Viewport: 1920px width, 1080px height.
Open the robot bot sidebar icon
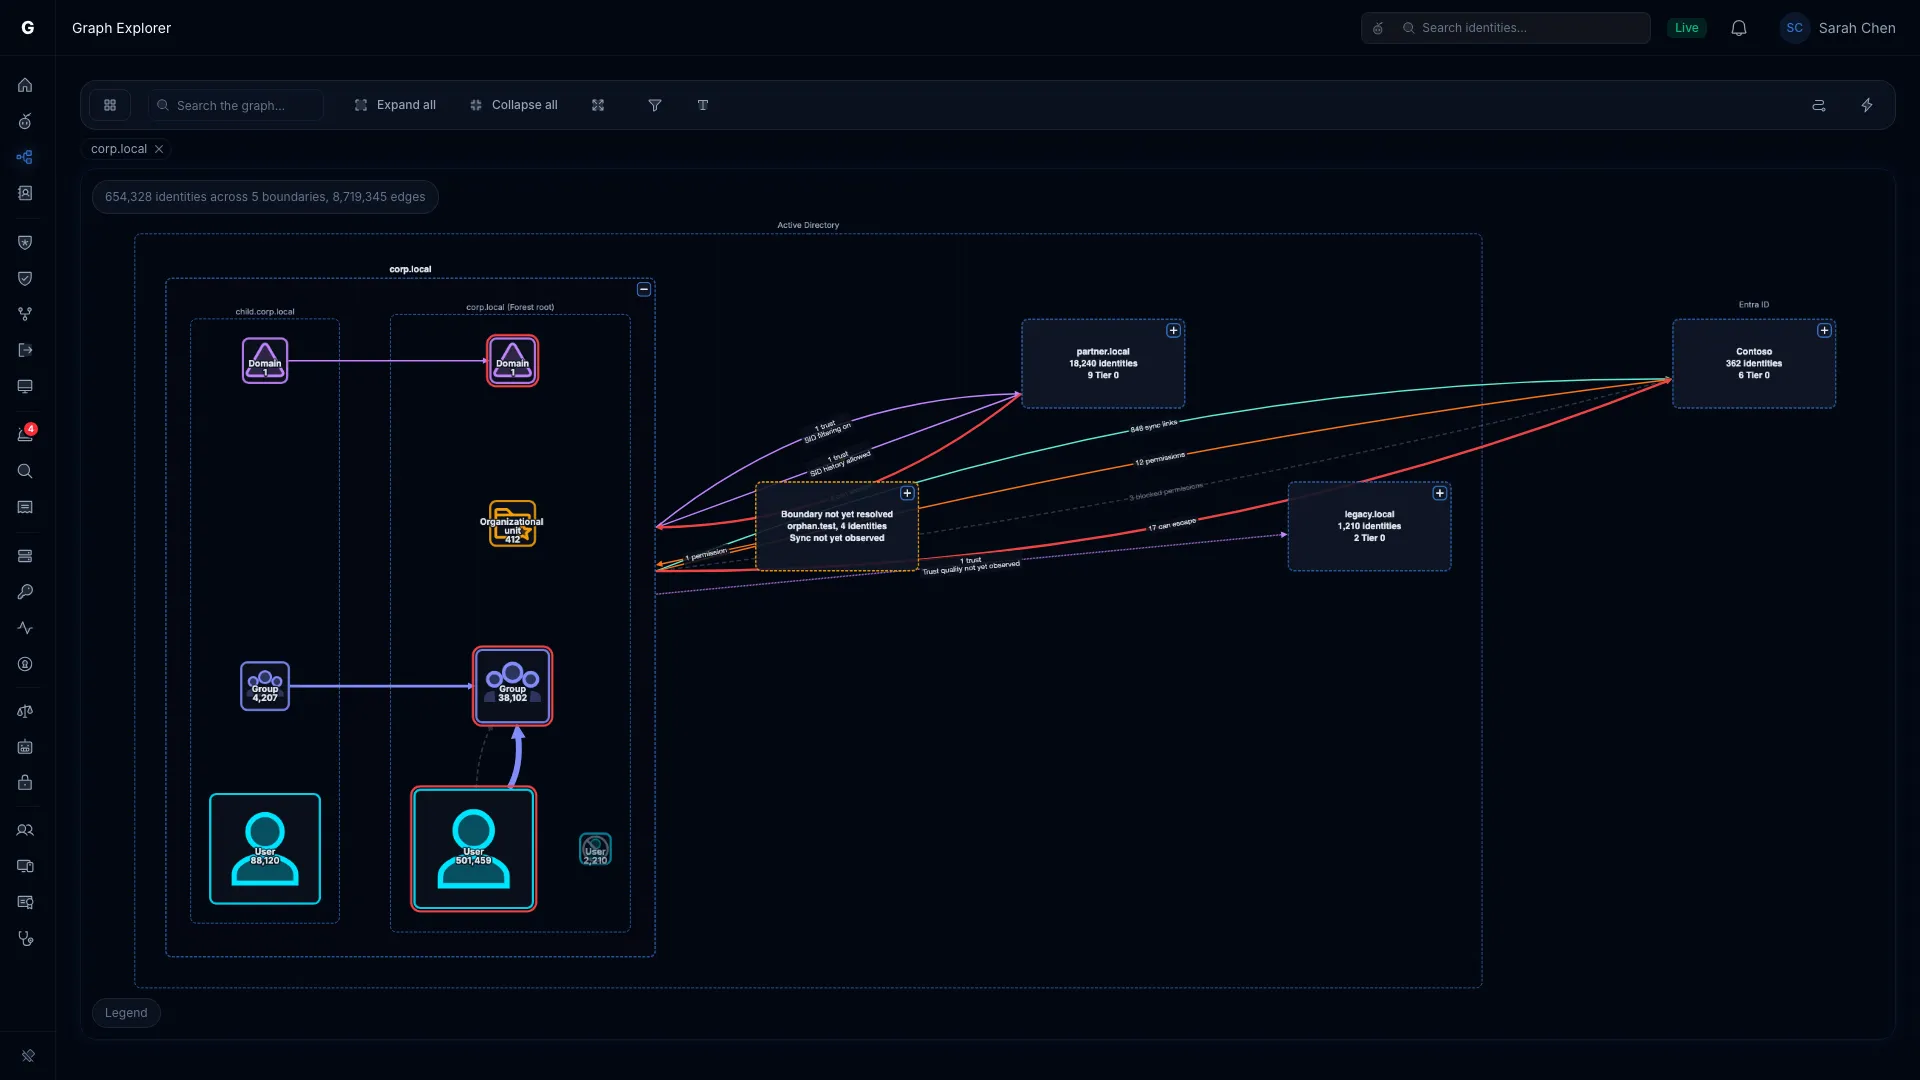coord(25,747)
